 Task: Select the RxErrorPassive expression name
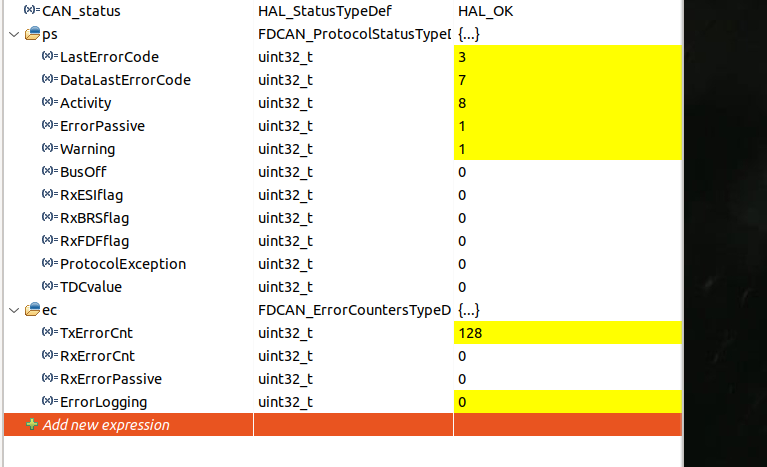point(111,379)
